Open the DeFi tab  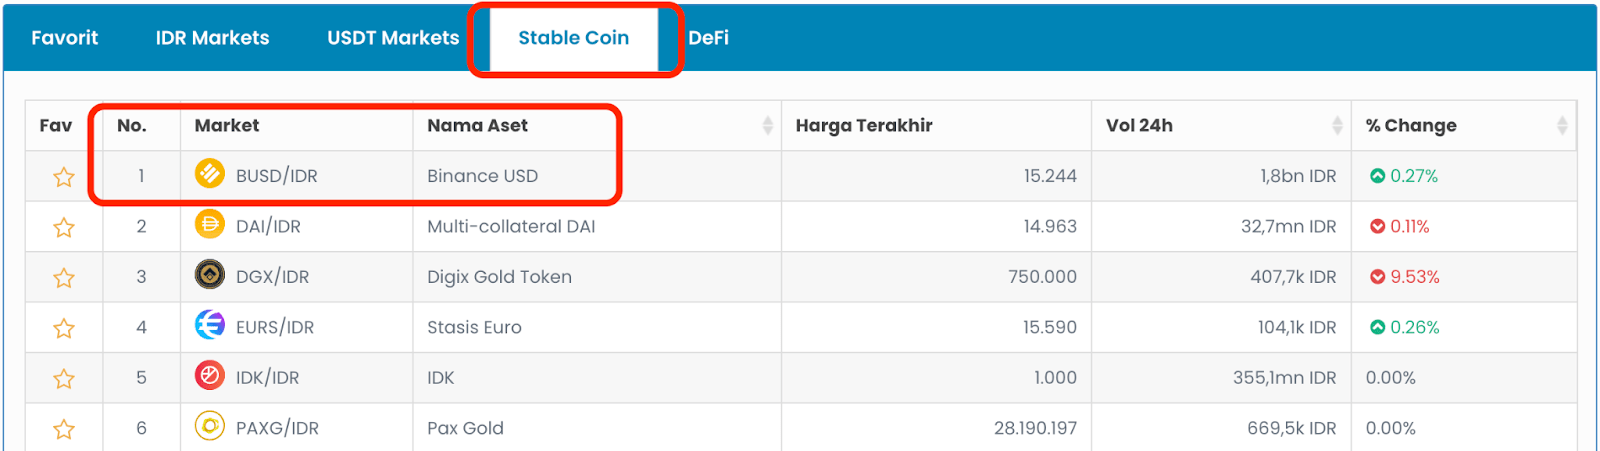(x=708, y=38)
